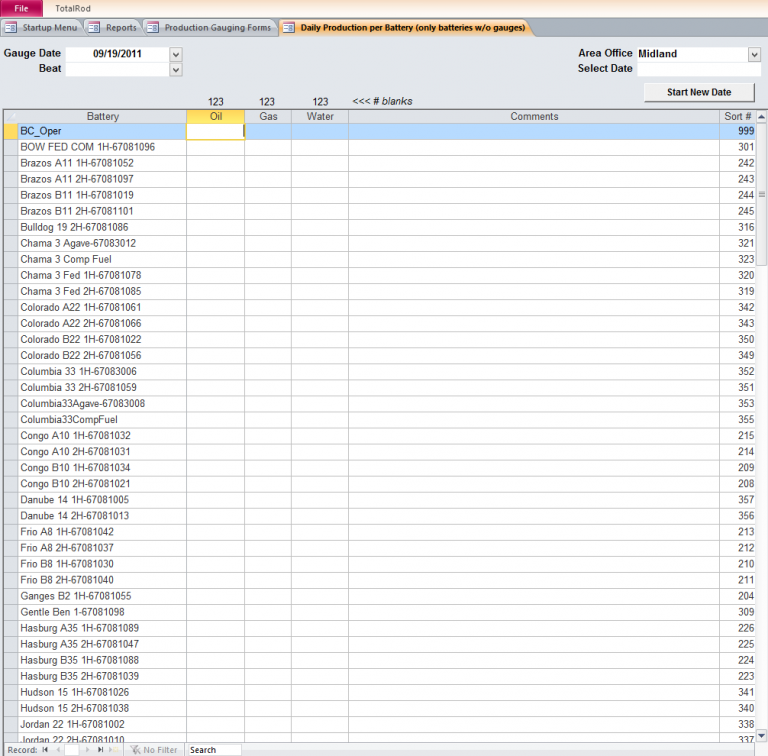The image size is (768, 756).
Task: Toggle the No Filter indicator
Action: pos(153,750)
